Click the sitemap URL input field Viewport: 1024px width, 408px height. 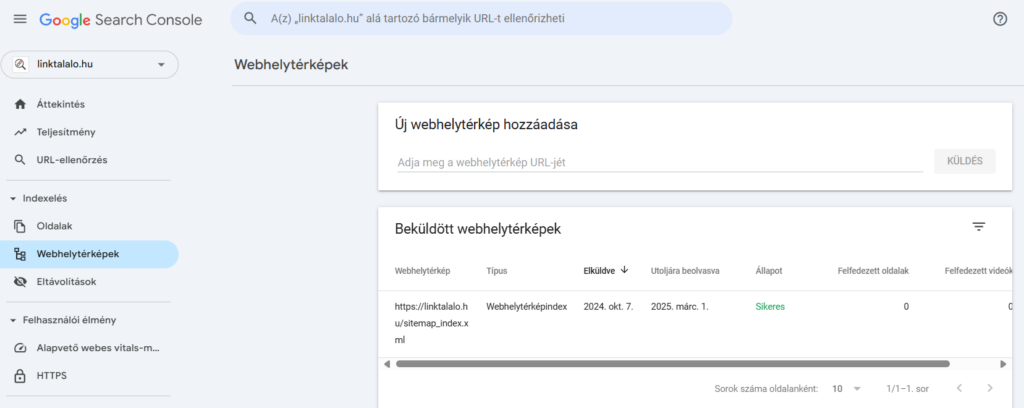point(660,163)
